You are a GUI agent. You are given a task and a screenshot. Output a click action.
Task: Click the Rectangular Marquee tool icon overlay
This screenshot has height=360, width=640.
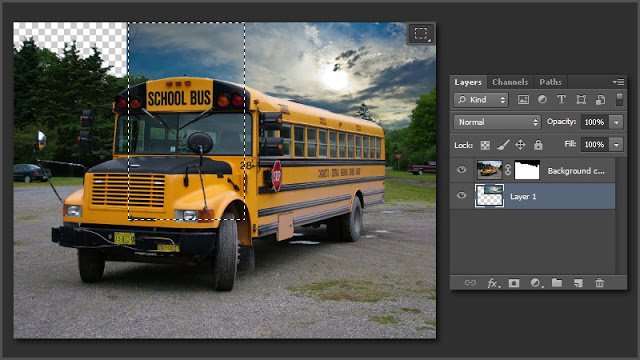(421, 33)
